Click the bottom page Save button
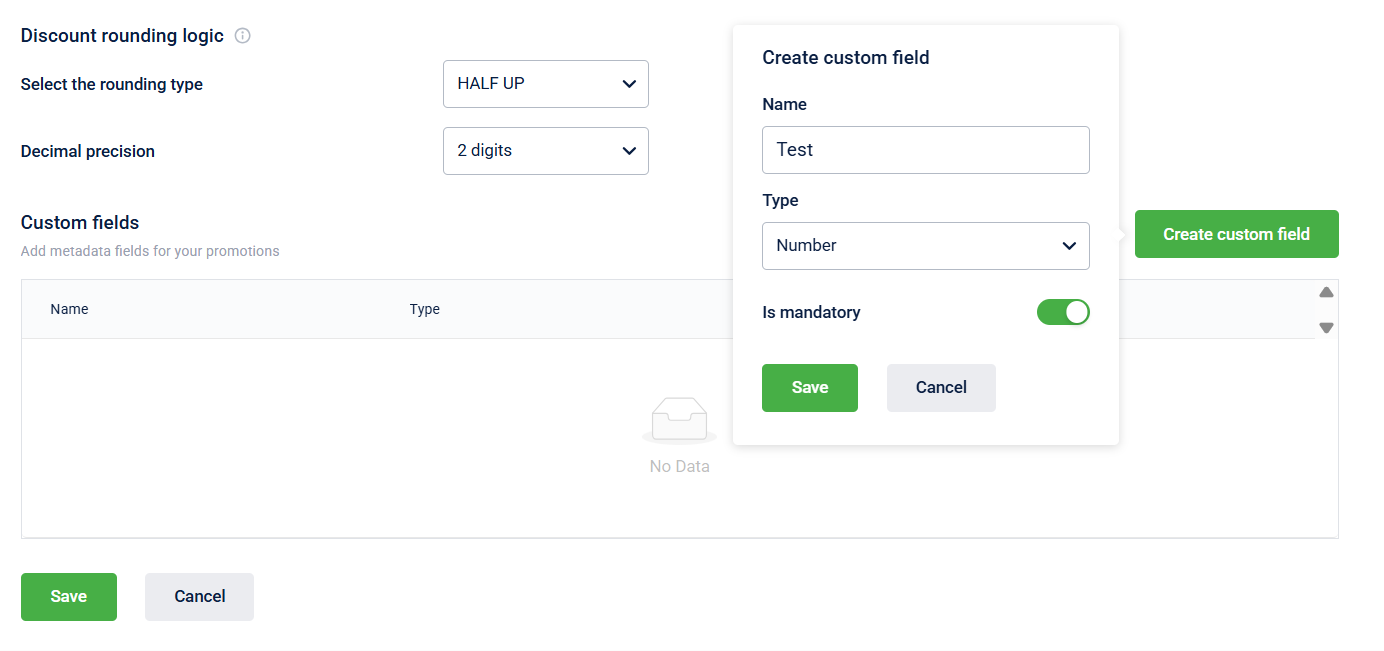1384x651 pixels. coord(68,597)
